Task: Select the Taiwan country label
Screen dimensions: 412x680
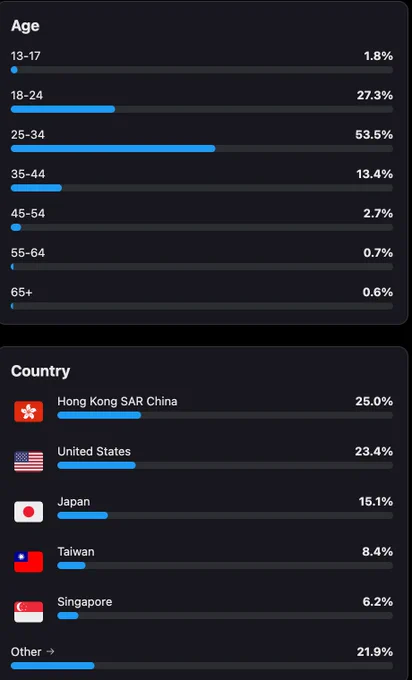Action: 76,552
